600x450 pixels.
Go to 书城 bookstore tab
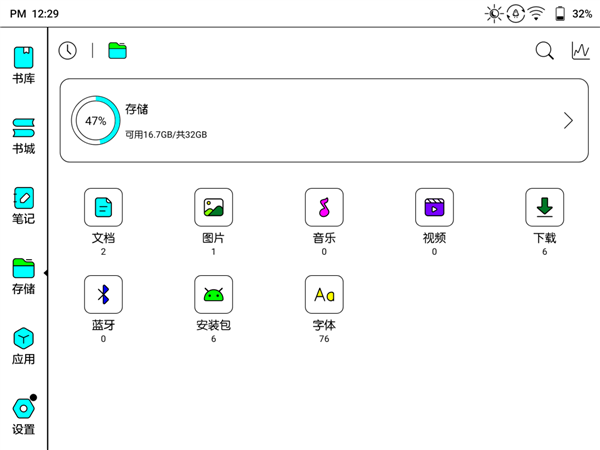pyautogui.click(x=24, y=136)
